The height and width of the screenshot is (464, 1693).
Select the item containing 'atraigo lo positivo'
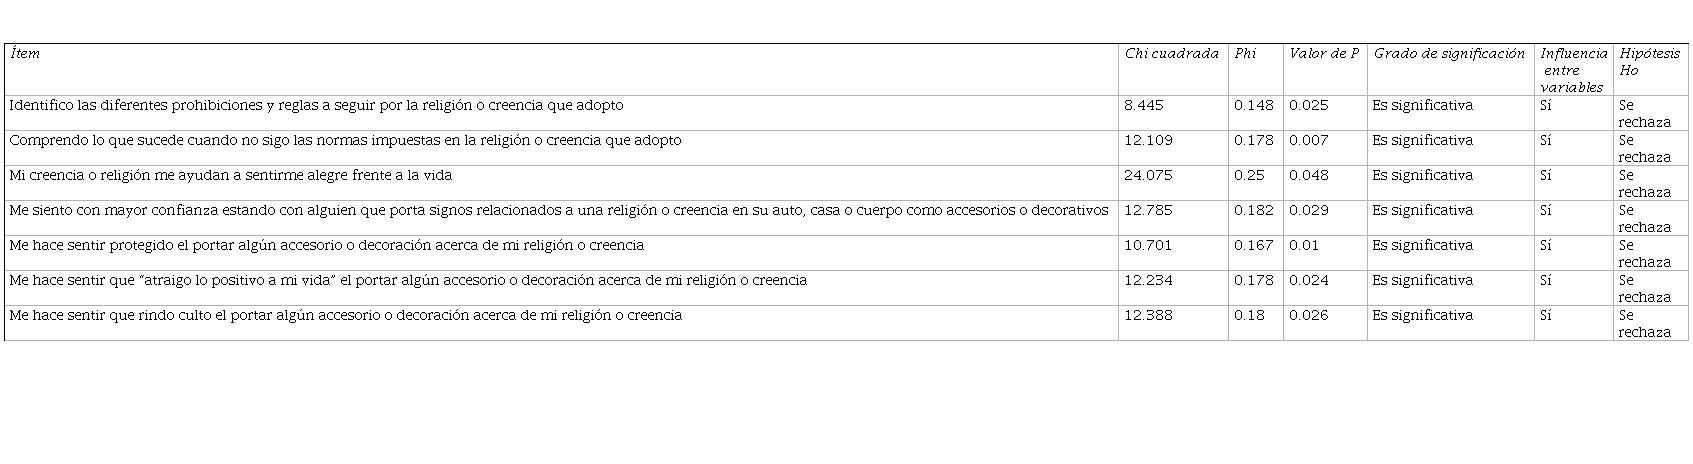(407, 280)
